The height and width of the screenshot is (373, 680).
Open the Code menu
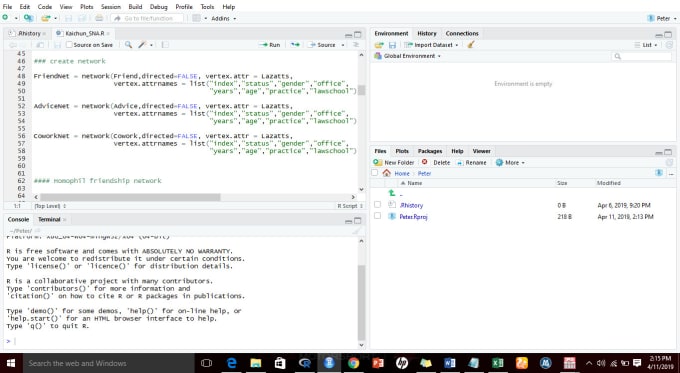[x=45, y=7]
